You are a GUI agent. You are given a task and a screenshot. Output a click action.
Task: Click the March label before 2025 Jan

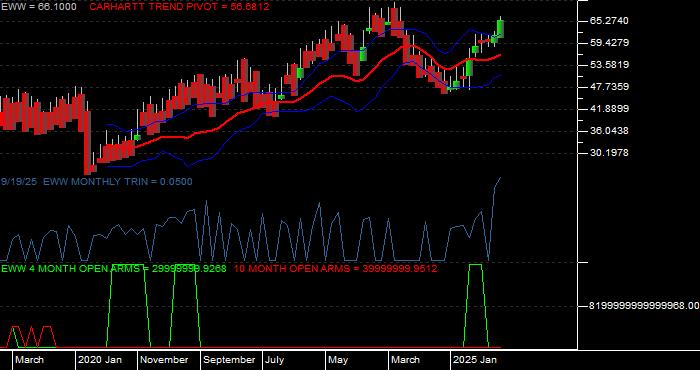406,360
